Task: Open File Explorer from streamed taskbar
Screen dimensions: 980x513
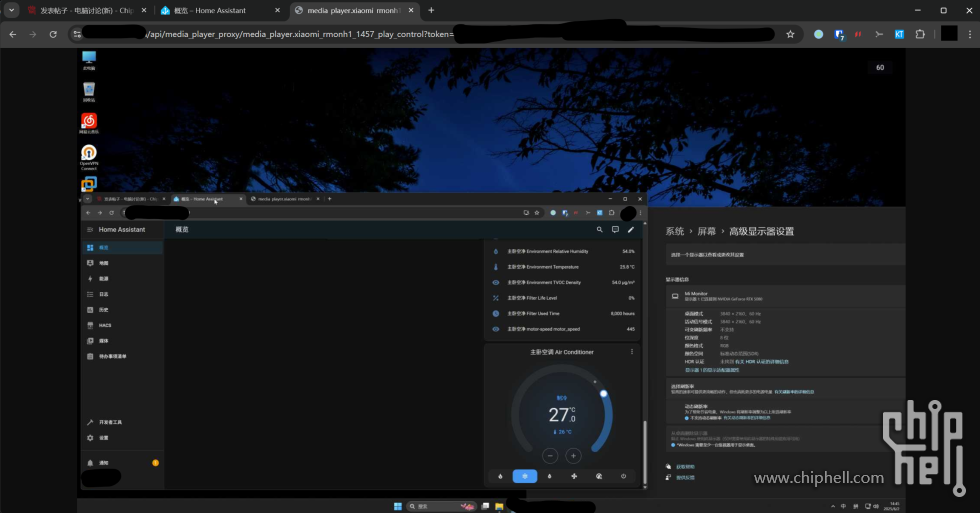Action: (499, 506)
